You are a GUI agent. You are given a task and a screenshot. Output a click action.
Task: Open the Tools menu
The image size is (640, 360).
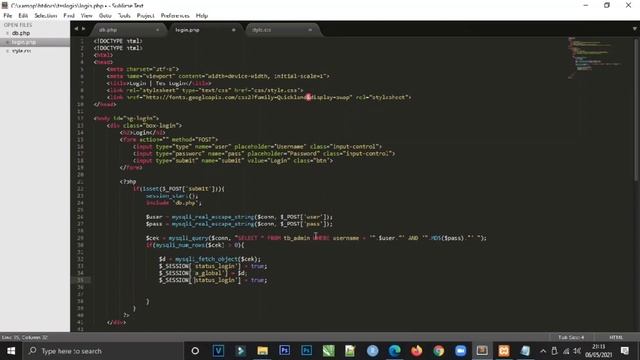[124, 16]
